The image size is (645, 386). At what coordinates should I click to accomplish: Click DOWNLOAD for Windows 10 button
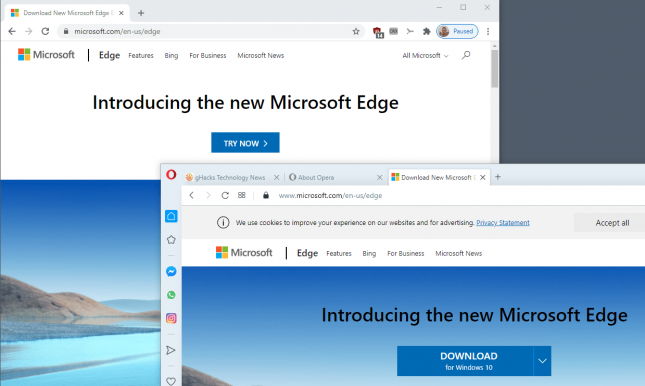[x=465, y=361]
